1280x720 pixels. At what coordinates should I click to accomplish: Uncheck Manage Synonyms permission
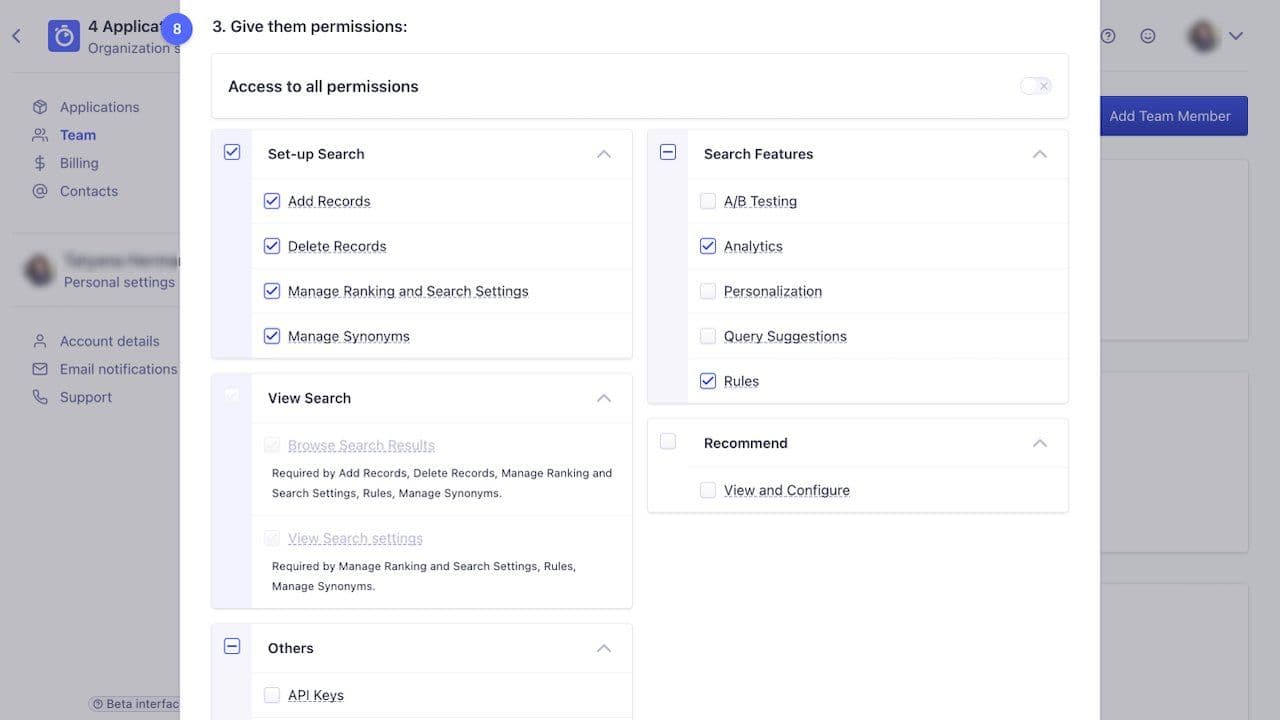coord(272,336)
